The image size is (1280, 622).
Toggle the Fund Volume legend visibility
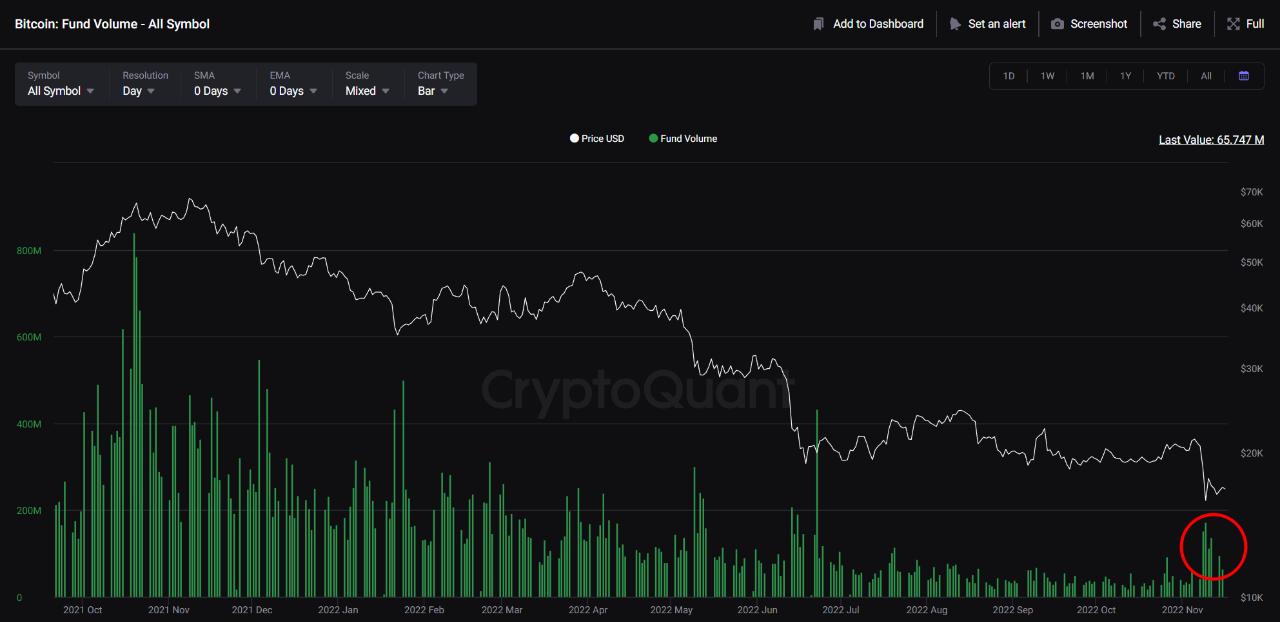click(x=683, y=138)
